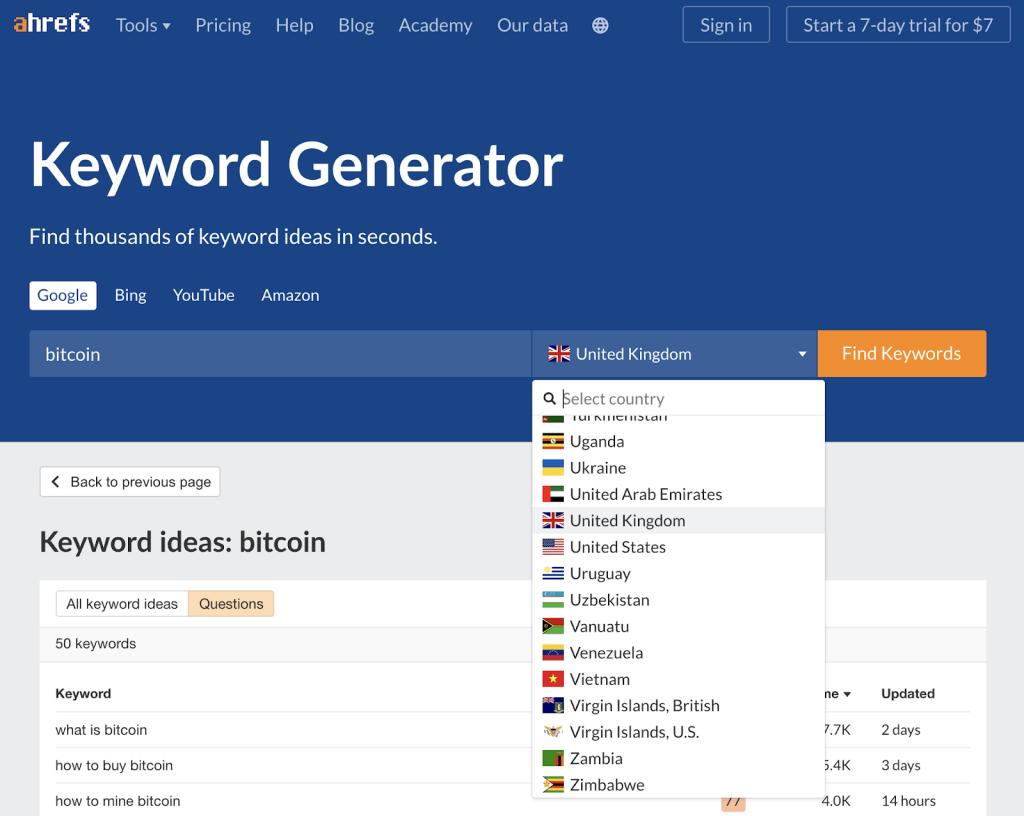The image size is (1024, 816).
Task: Switch to the Amazon search engine
Action: (289, 295)
